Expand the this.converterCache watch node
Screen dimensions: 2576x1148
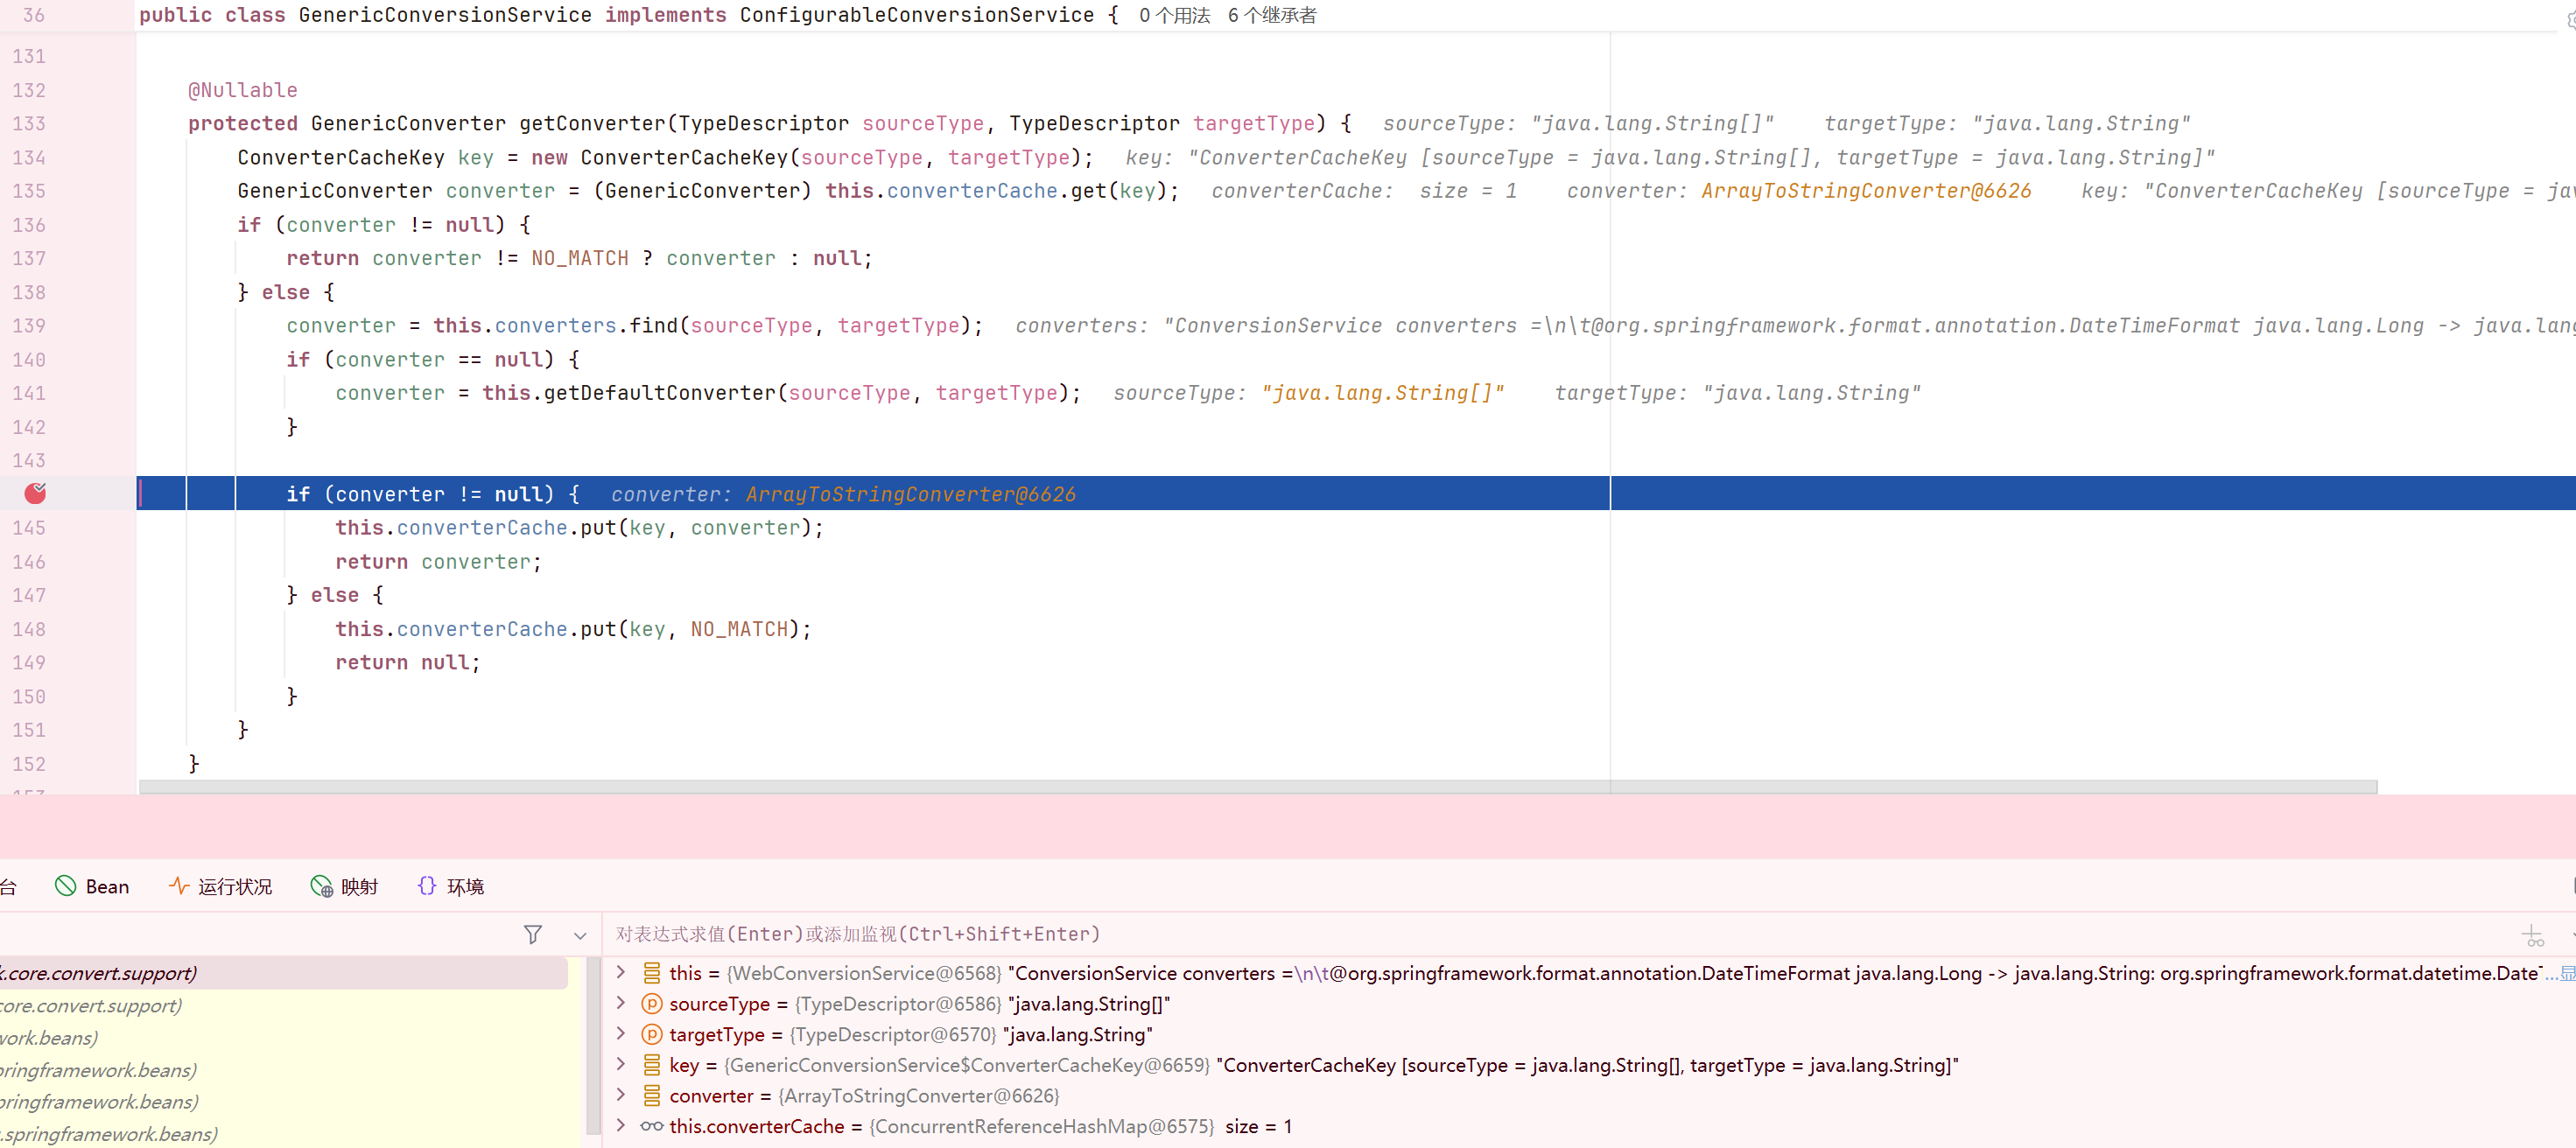point(621,1126)
